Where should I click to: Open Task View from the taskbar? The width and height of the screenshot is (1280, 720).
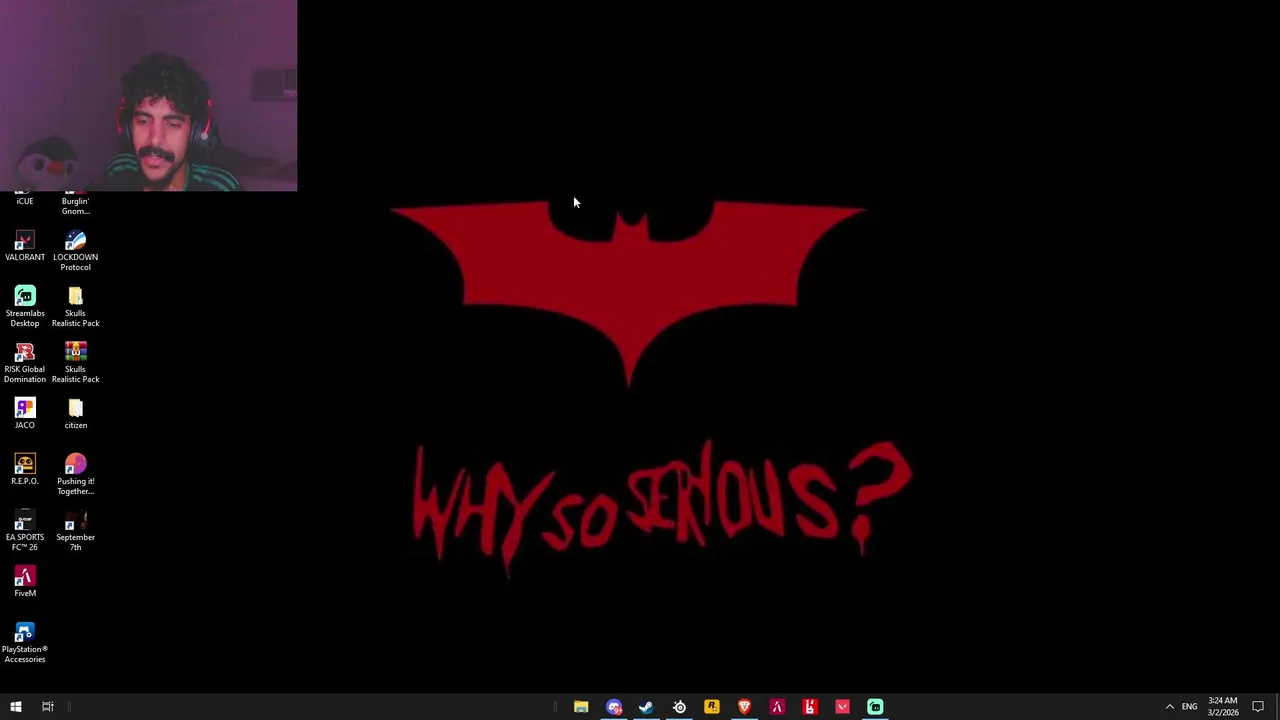coord(47,707)
